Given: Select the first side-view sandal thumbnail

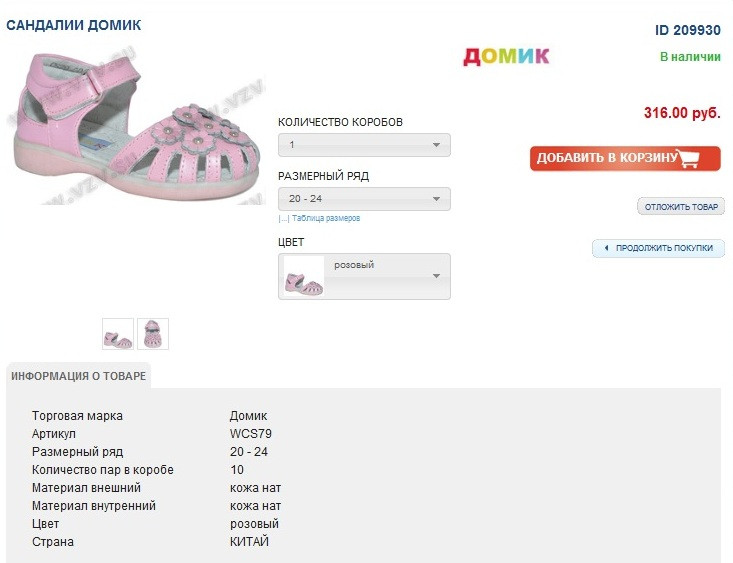Looking at the screenshot, I should point(118,334).
